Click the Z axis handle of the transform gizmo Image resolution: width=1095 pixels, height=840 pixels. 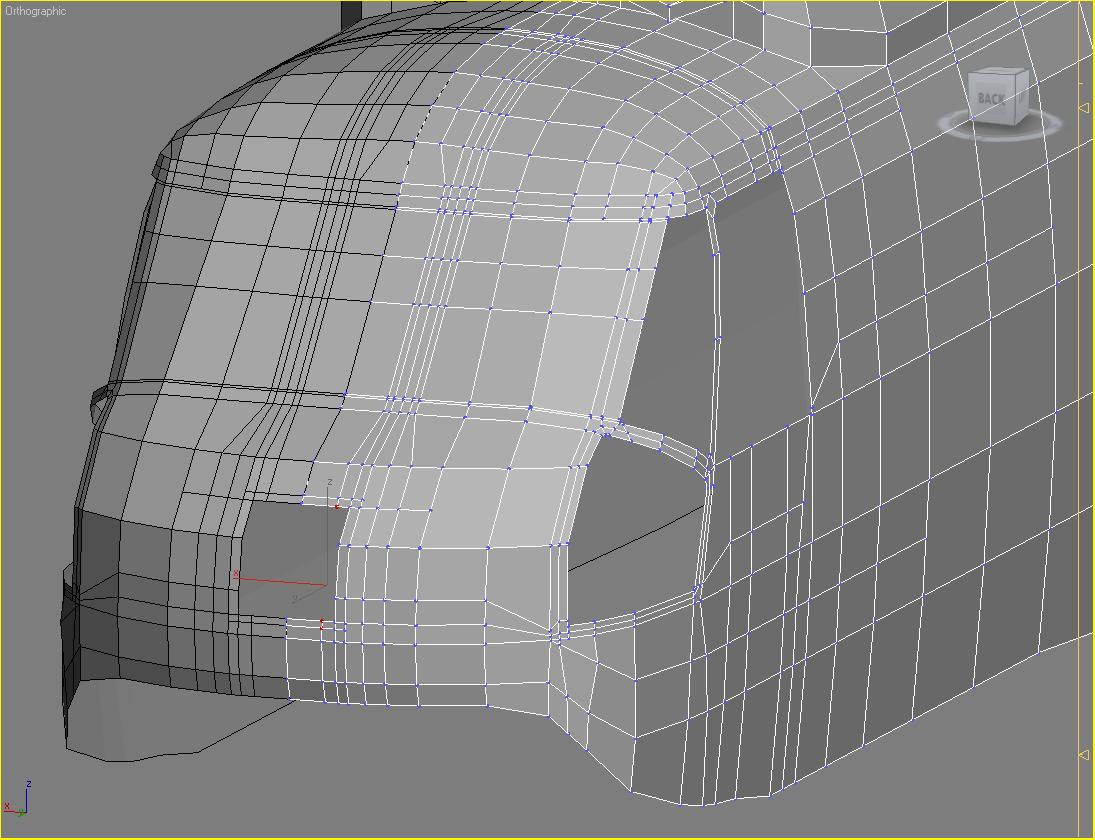[328, 532]
